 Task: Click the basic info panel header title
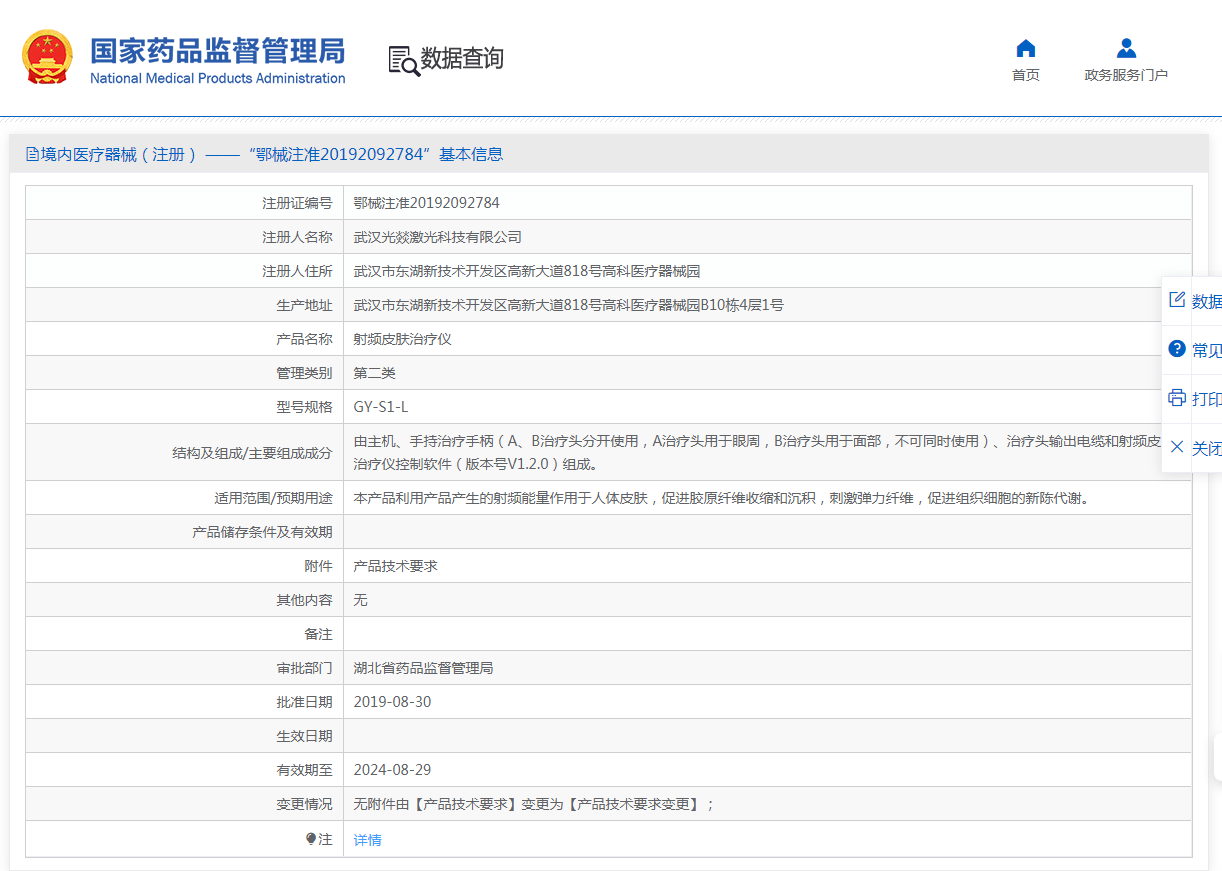pyautogui.click(x=272, y=154)
